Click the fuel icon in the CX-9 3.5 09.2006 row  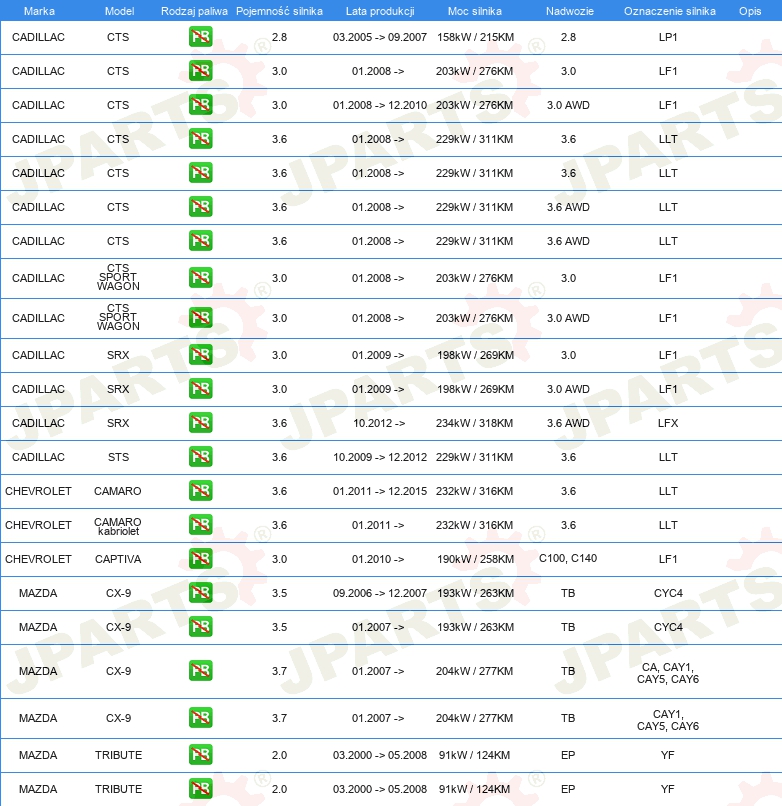[201, 593]
